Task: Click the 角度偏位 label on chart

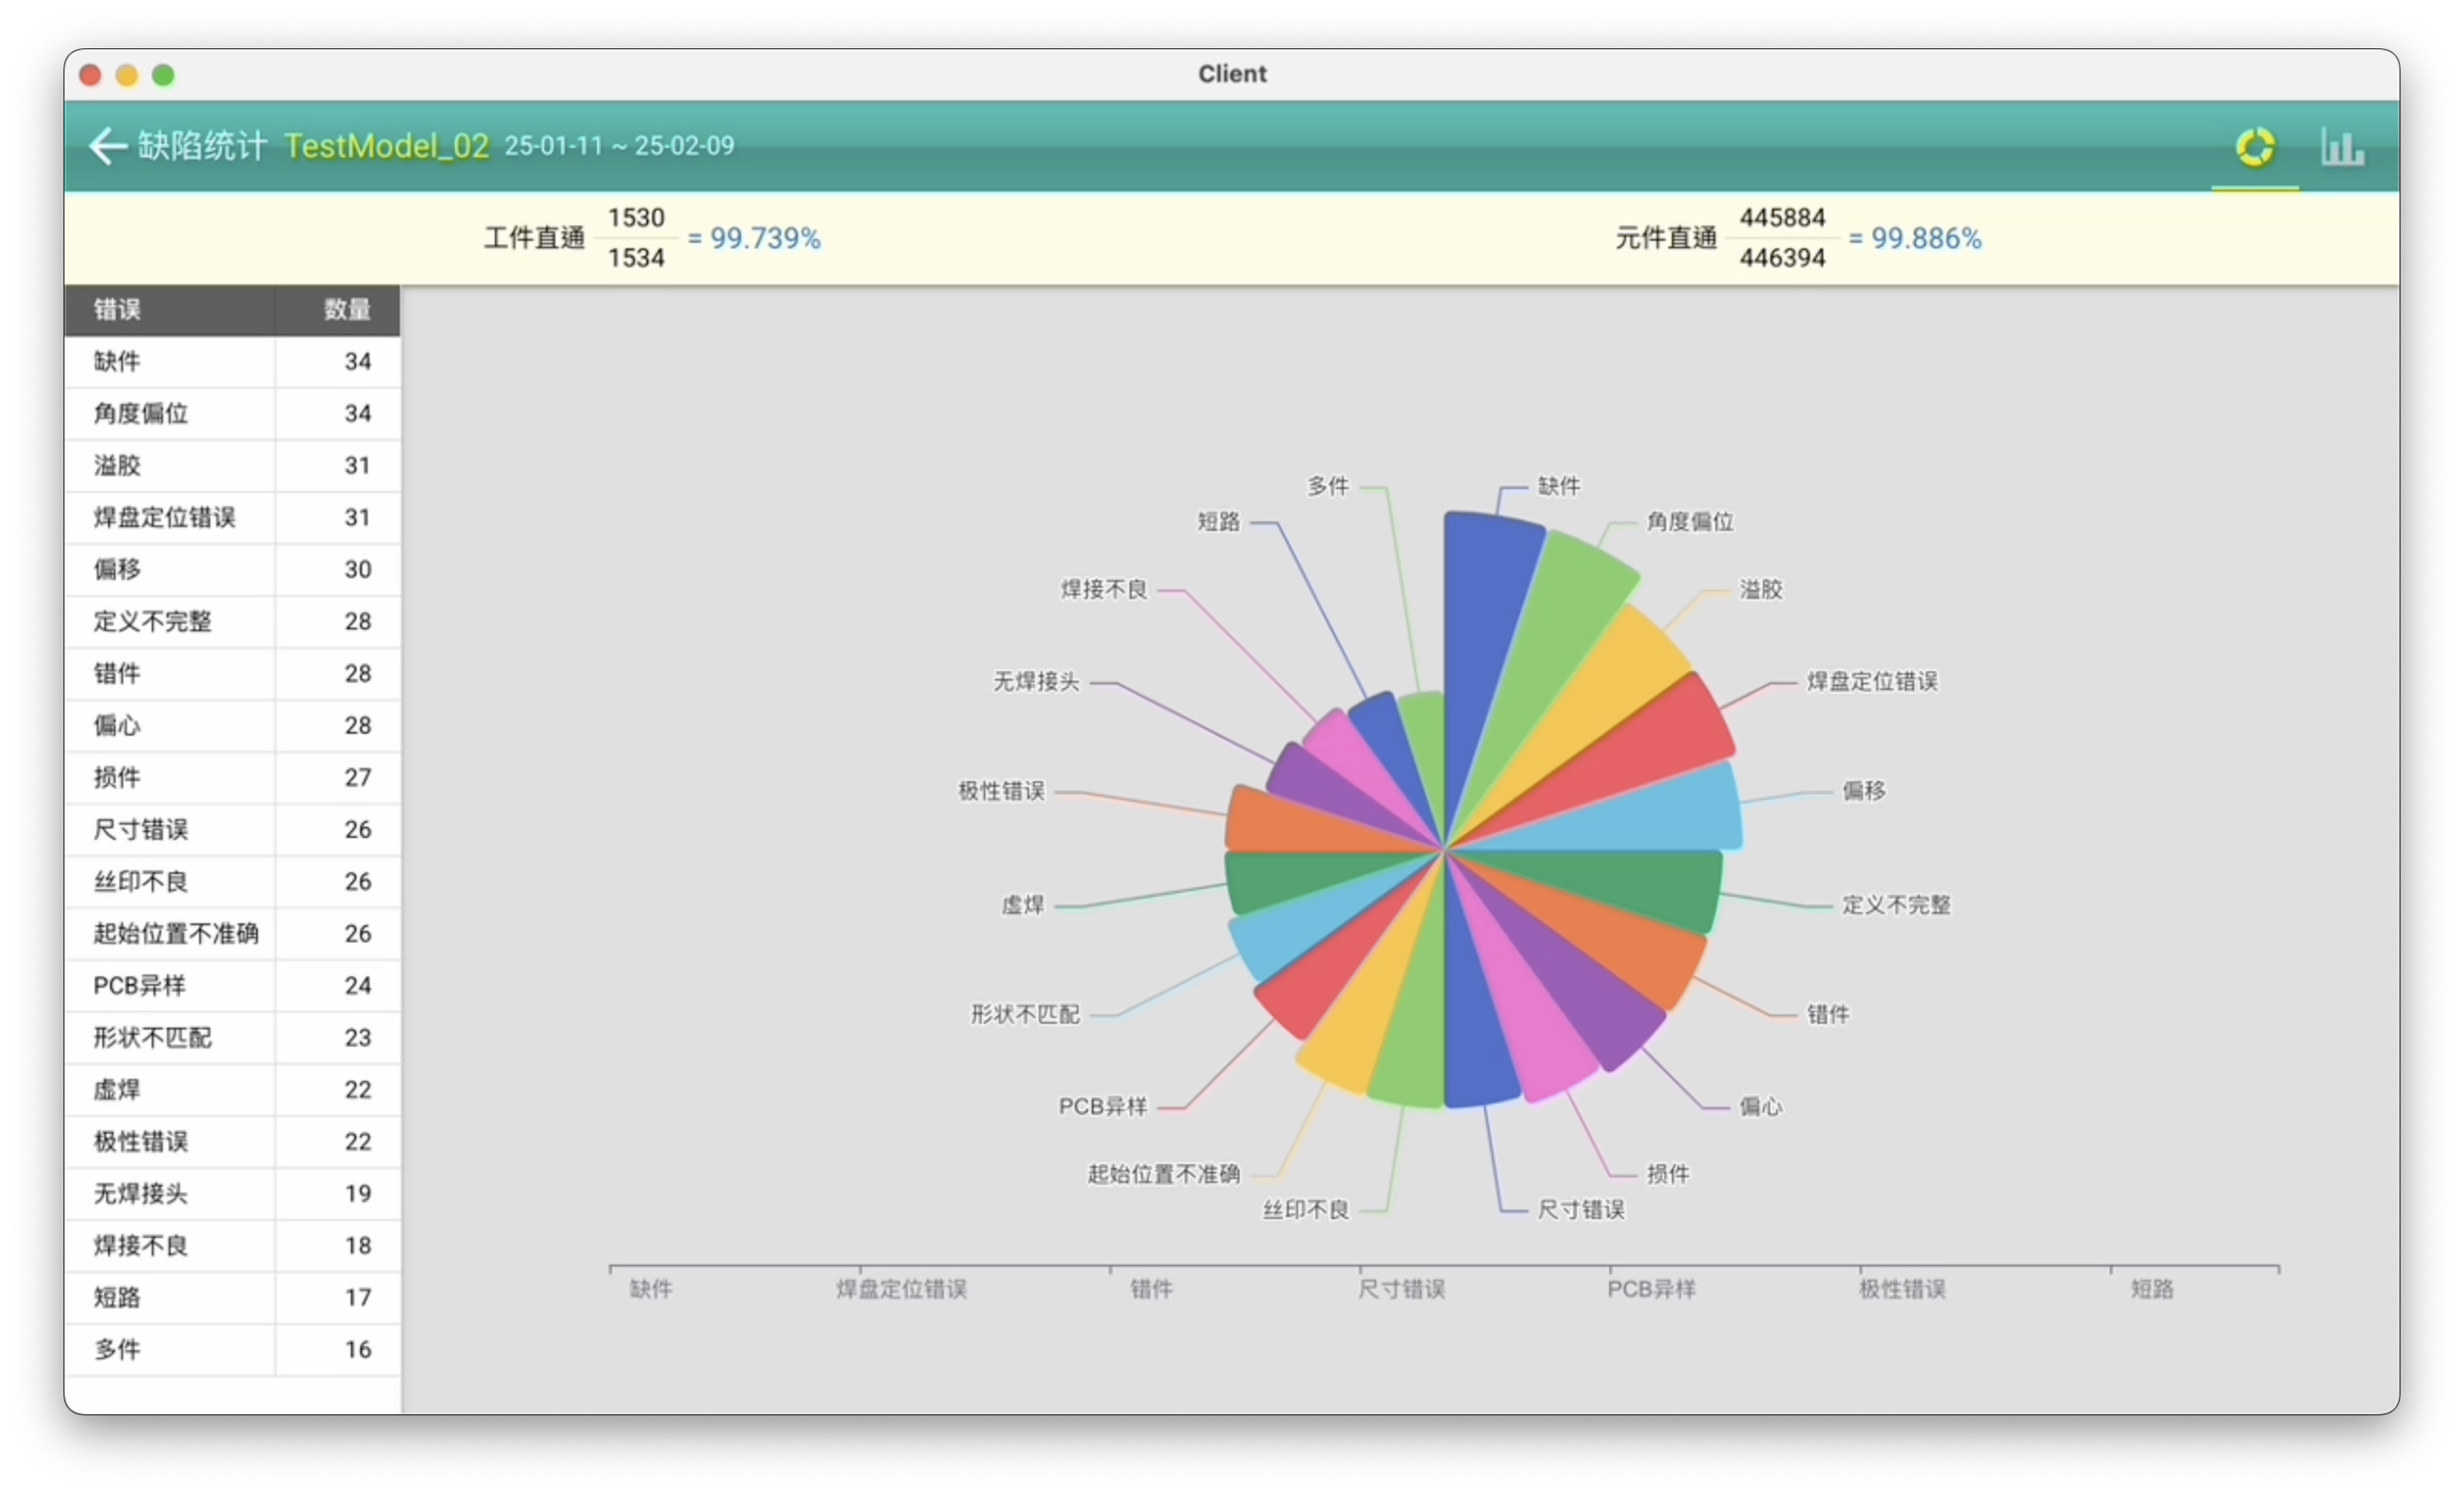Action: pos(1689,522)
